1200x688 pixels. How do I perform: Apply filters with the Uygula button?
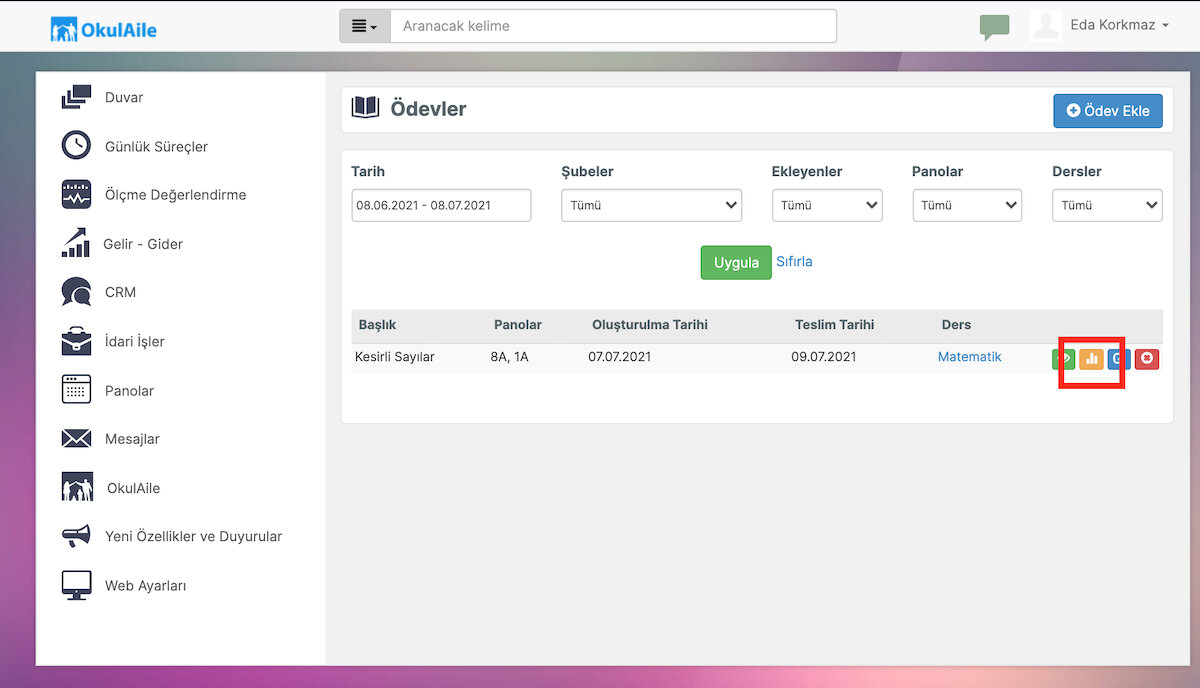pos(736,262)
